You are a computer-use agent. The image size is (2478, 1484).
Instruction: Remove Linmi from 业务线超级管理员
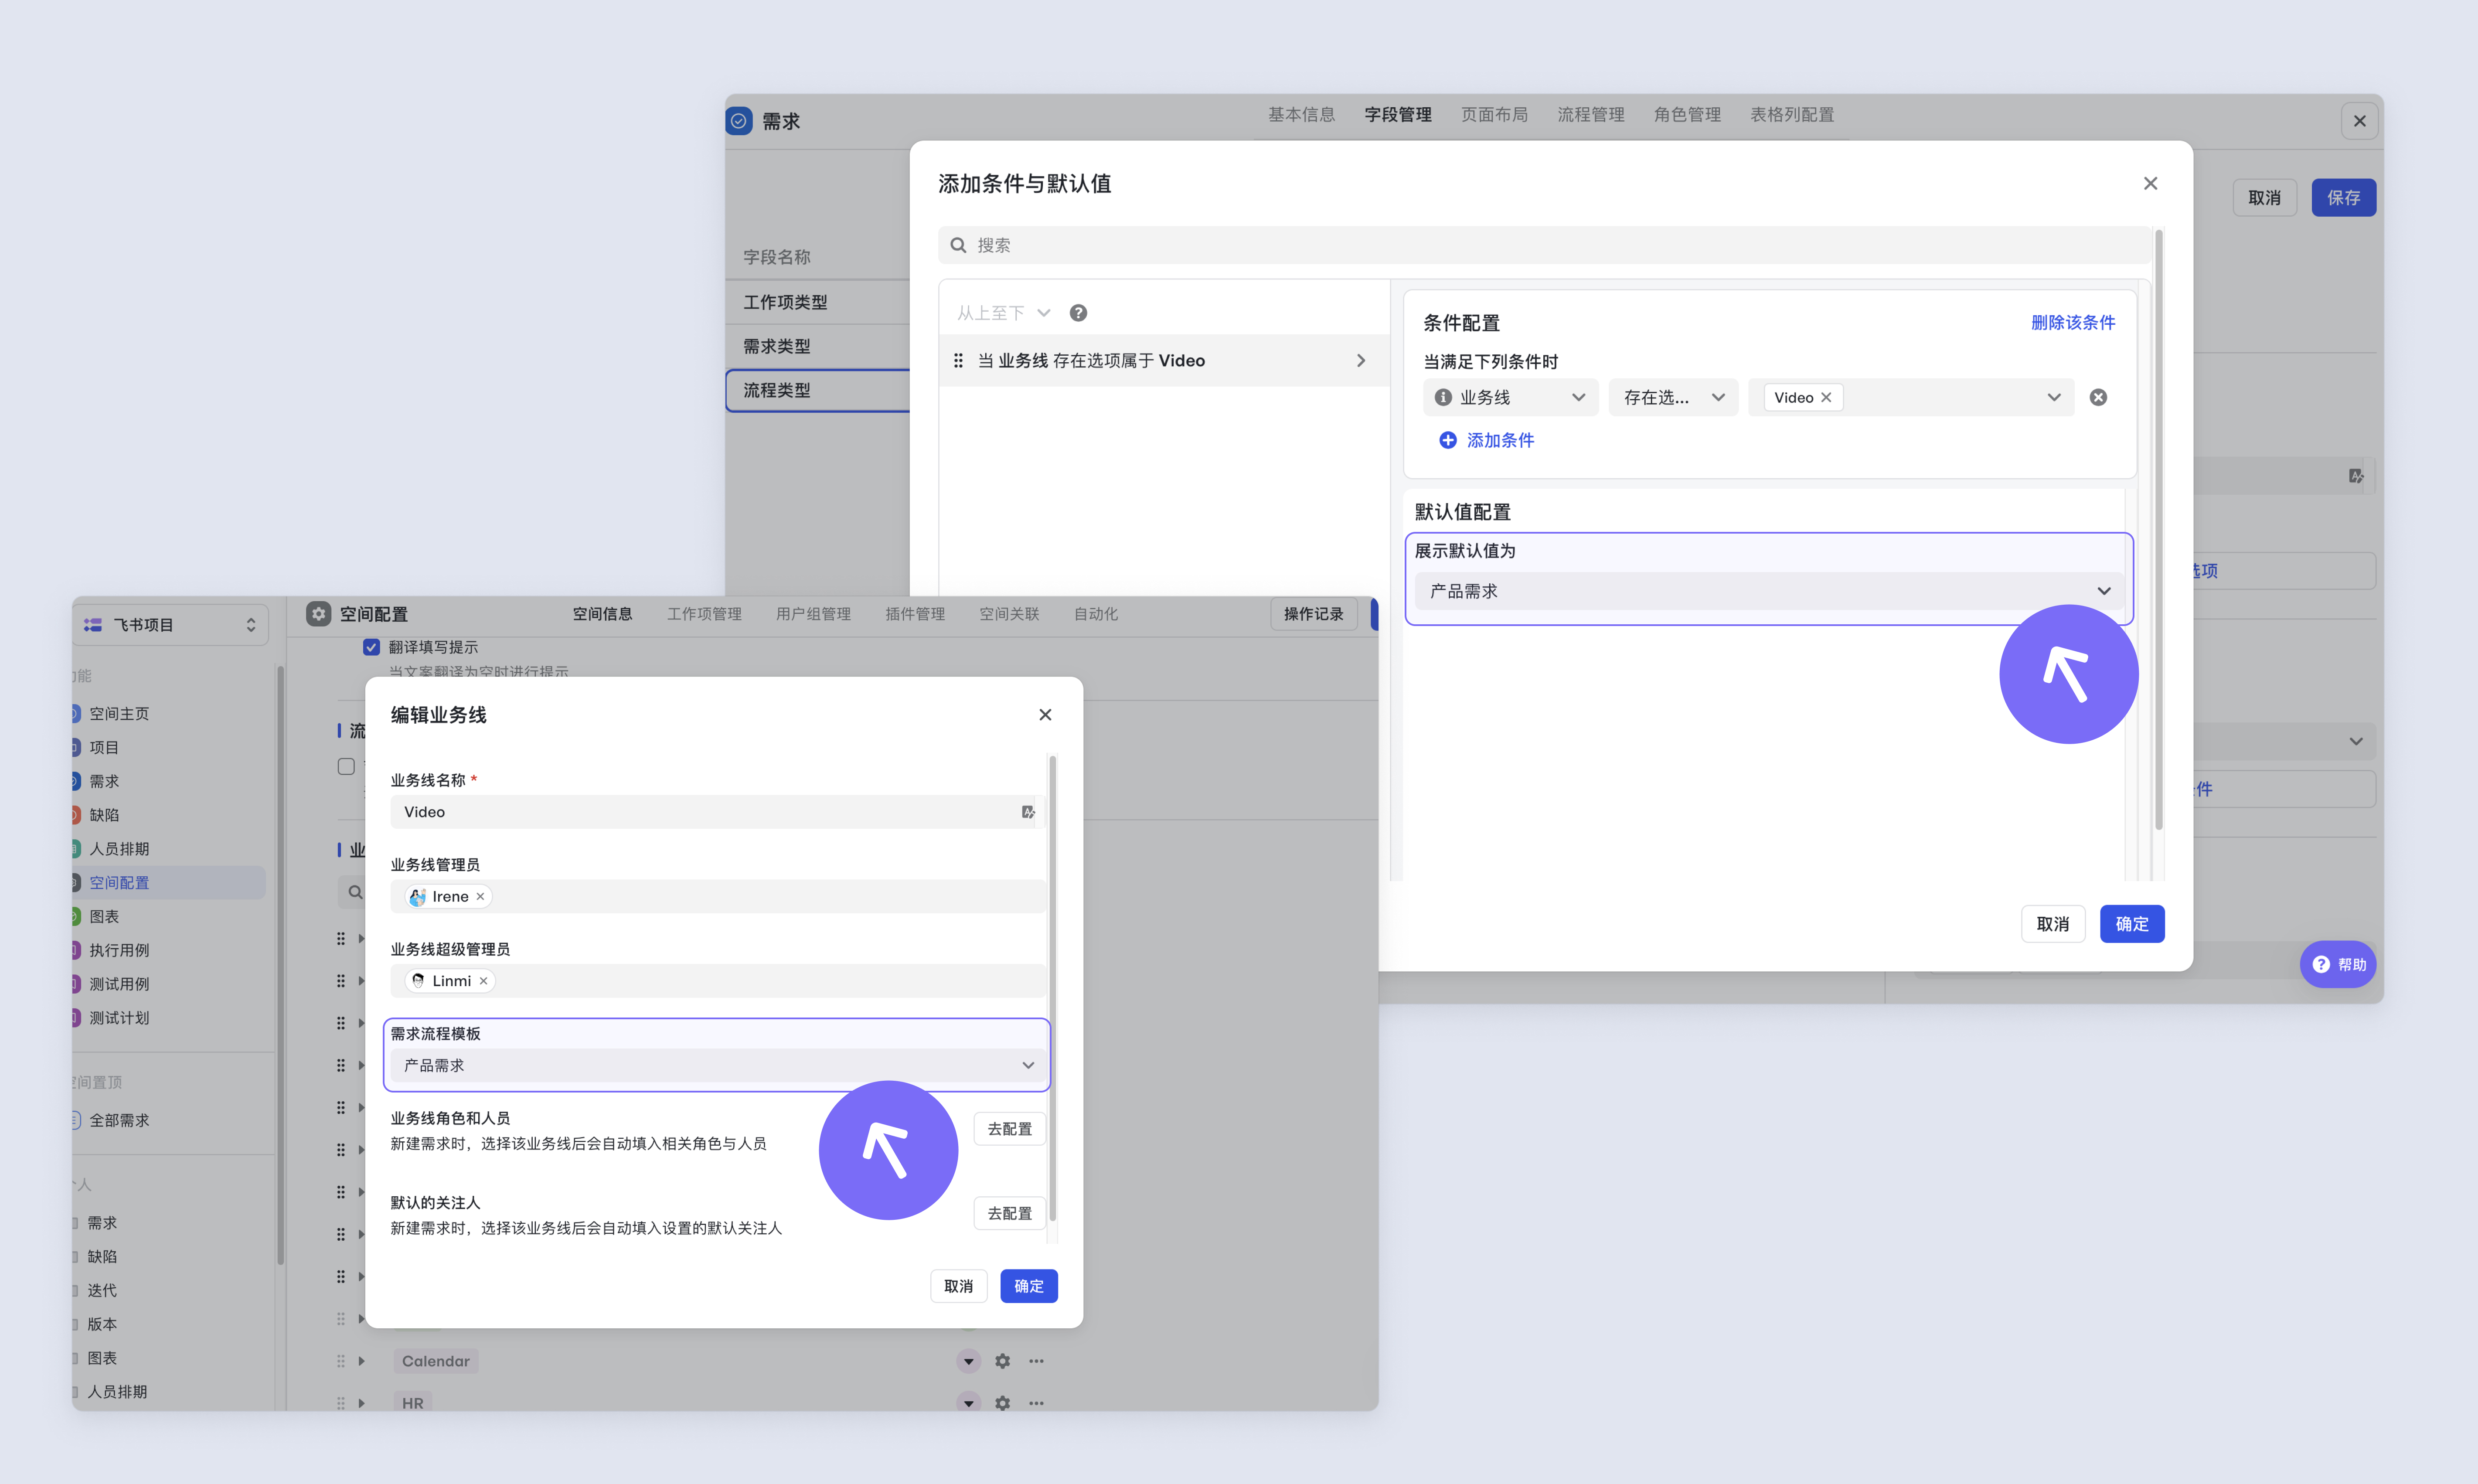483,981
